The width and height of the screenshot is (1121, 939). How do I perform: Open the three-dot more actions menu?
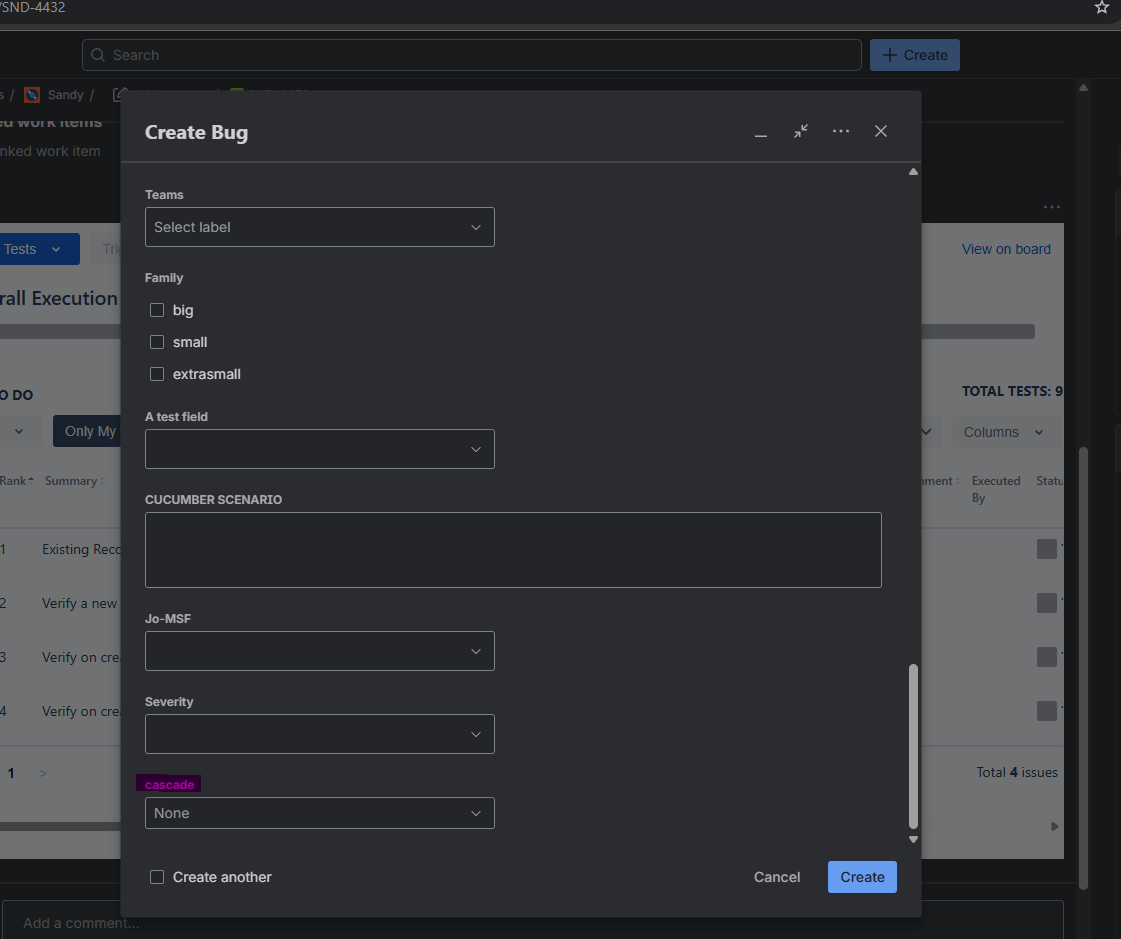coord(841,131)
